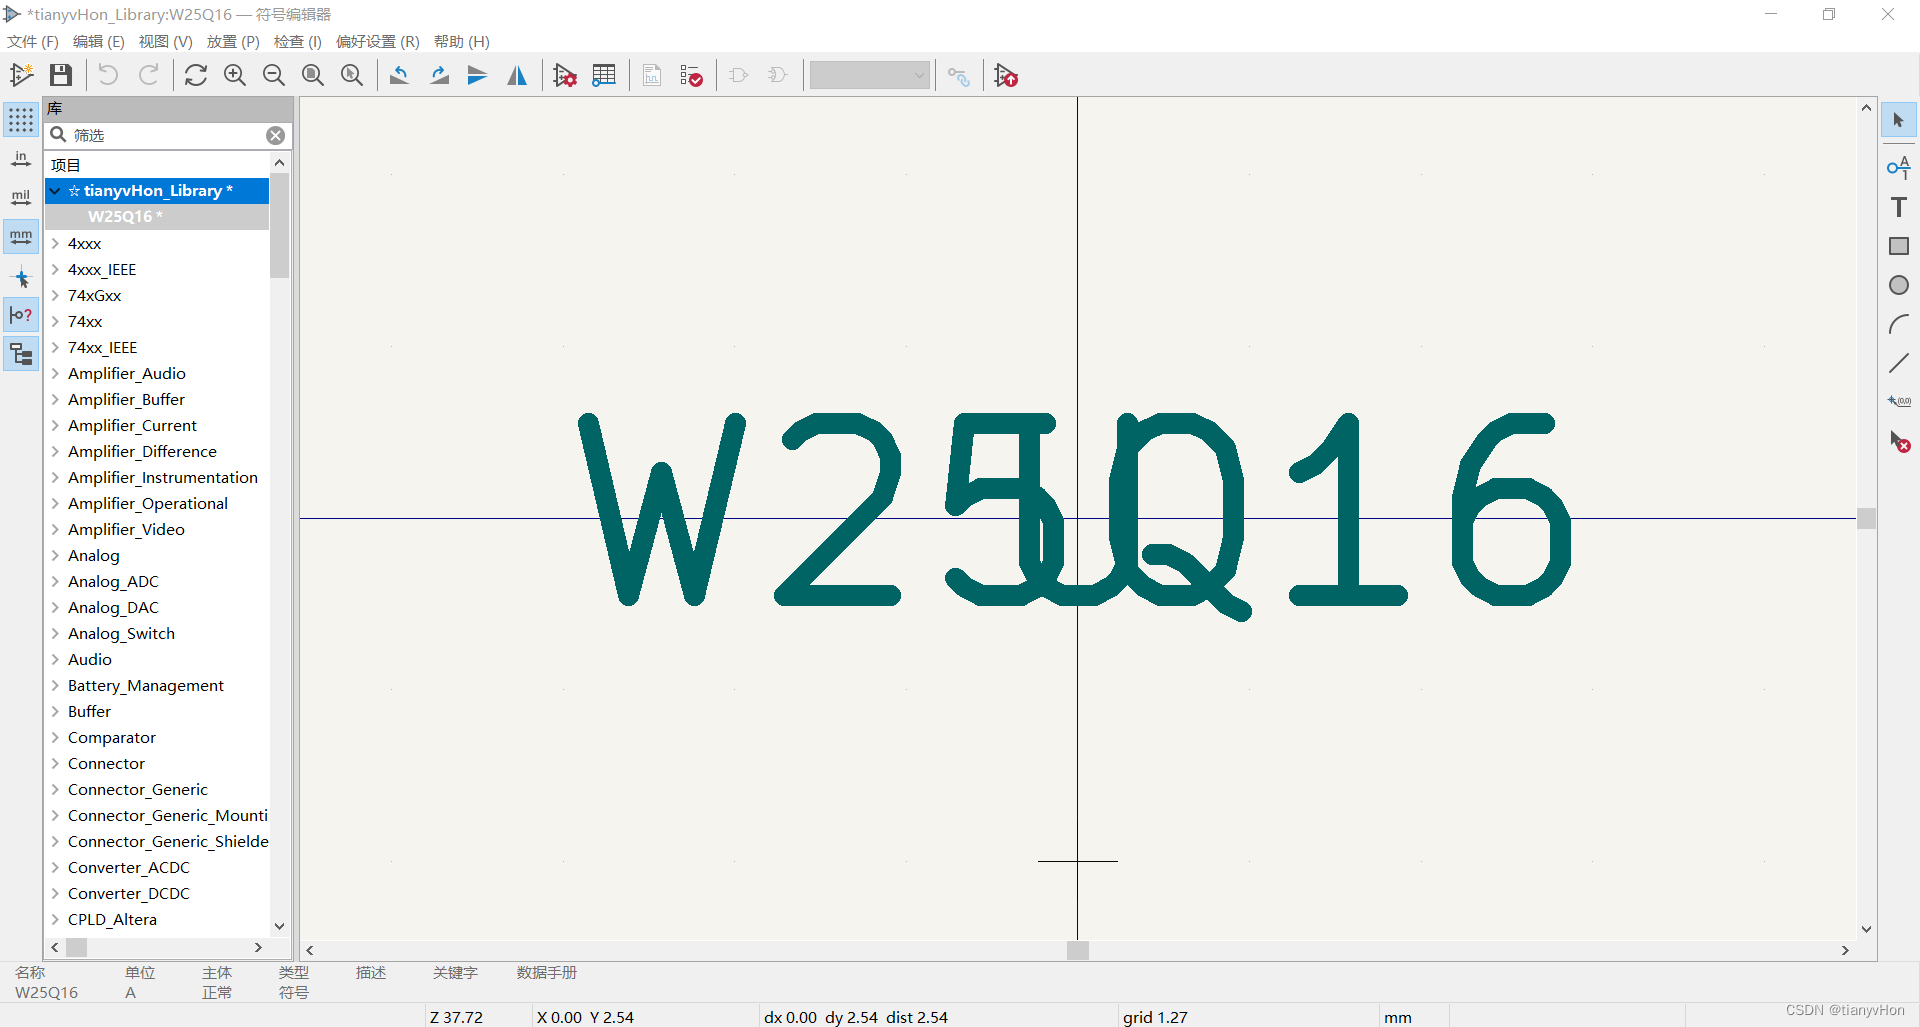The width and height of the screenshot is (1920, 1027).
Task: Open symbol properties dialog
Action: (565, 75)
